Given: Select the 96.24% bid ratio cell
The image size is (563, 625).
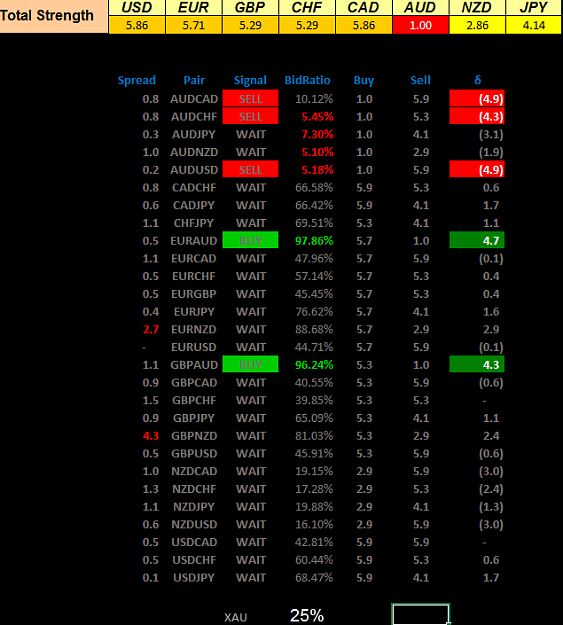Looking at the screenshot, I should [x=314, y=365].
